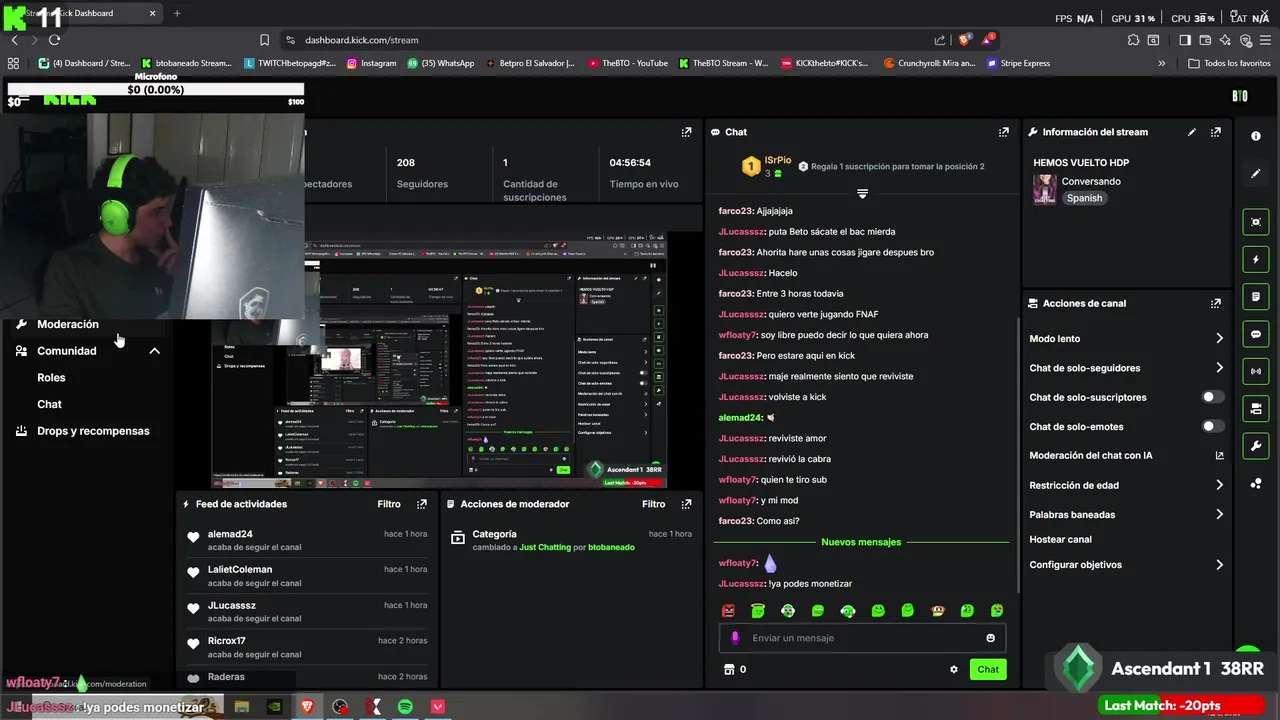This screenshot has height=720, width=1280.
Task: Click the chat scrollbar
Action: pos(1017,453)
